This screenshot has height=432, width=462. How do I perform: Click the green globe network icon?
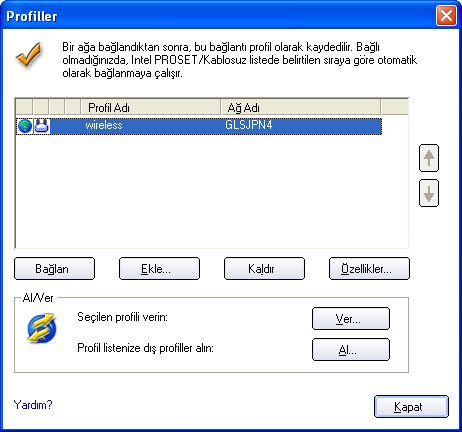[x=25, y=126]
